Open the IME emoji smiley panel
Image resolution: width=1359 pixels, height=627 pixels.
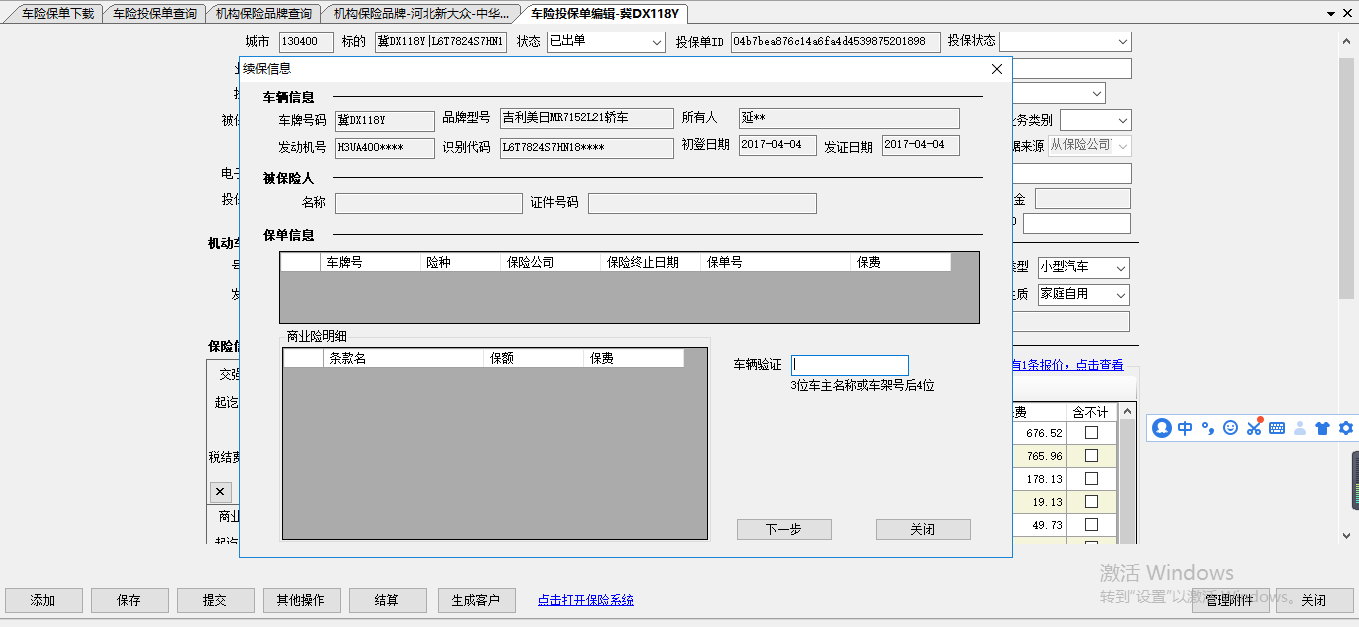click(x=1230, y=428)
